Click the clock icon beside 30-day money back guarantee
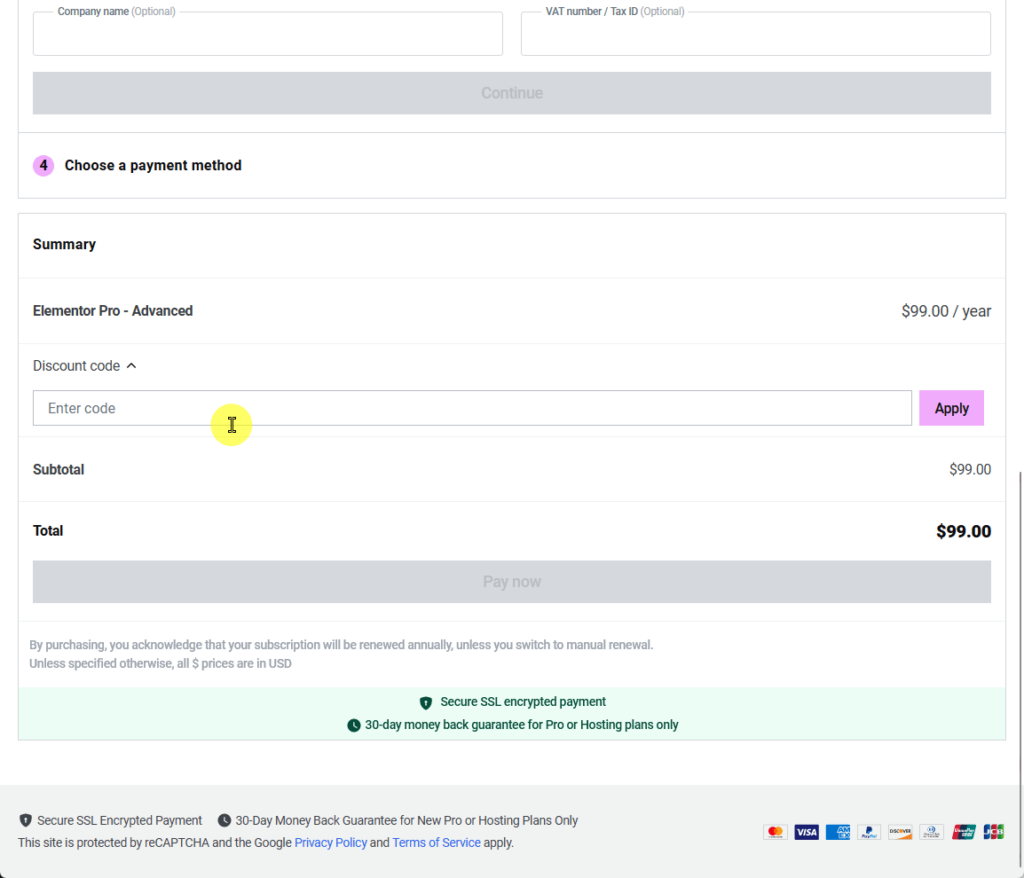Viewport: 1024px width, 878px height. click(353, 725)
